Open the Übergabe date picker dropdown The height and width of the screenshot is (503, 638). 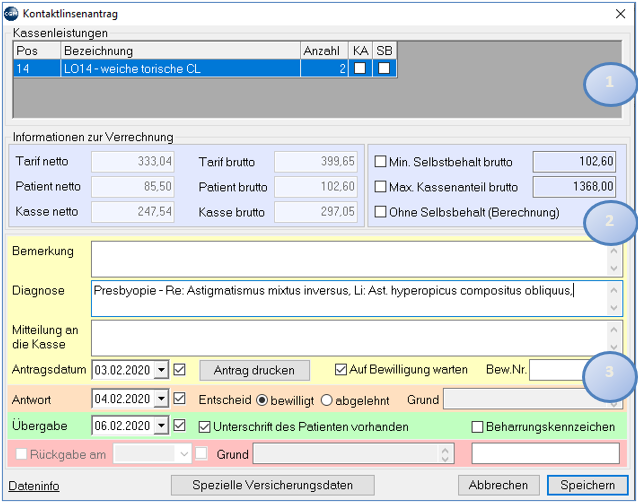click(162, 426)
